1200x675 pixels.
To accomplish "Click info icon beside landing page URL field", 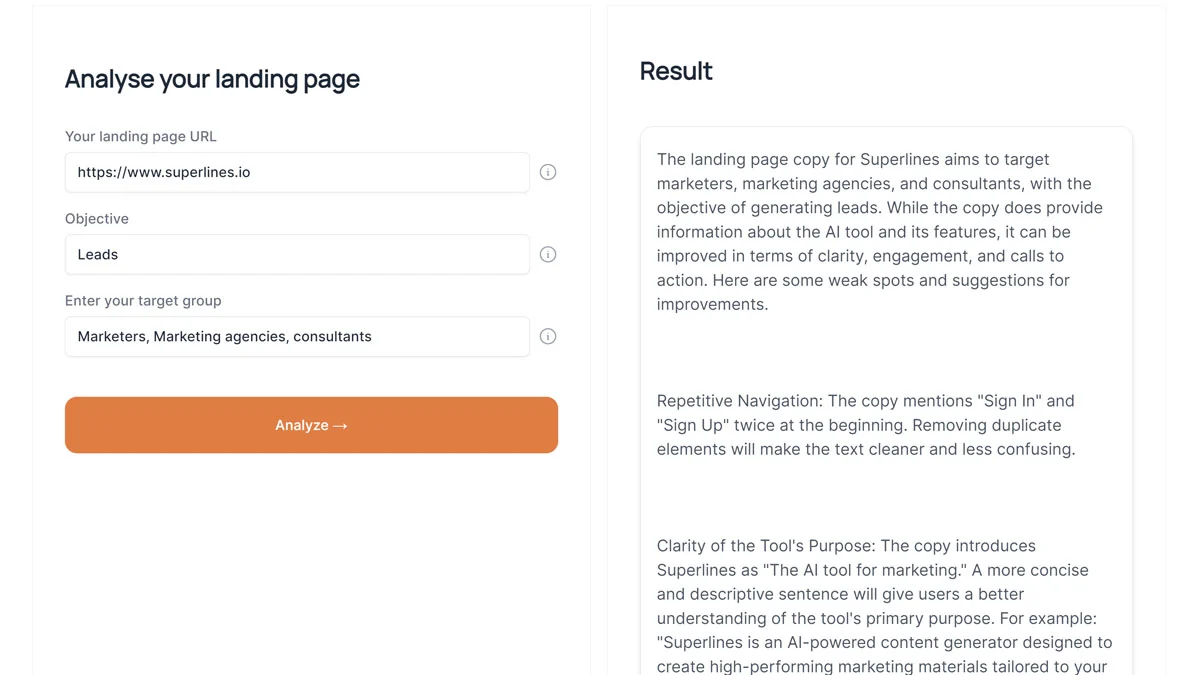I will coord(548,172).
